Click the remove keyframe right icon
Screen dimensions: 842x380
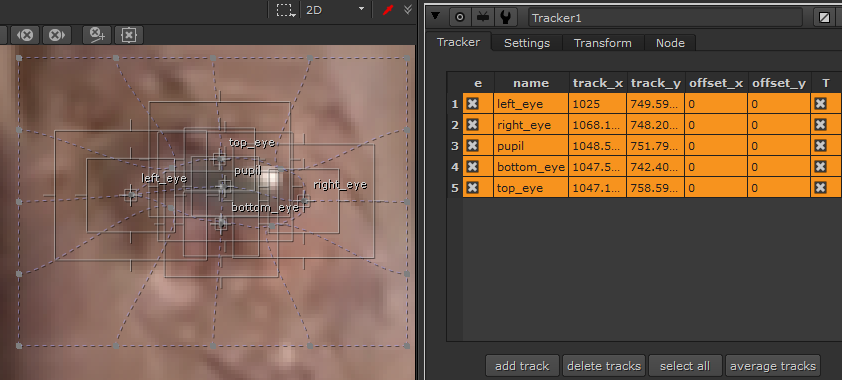[56, 35]
